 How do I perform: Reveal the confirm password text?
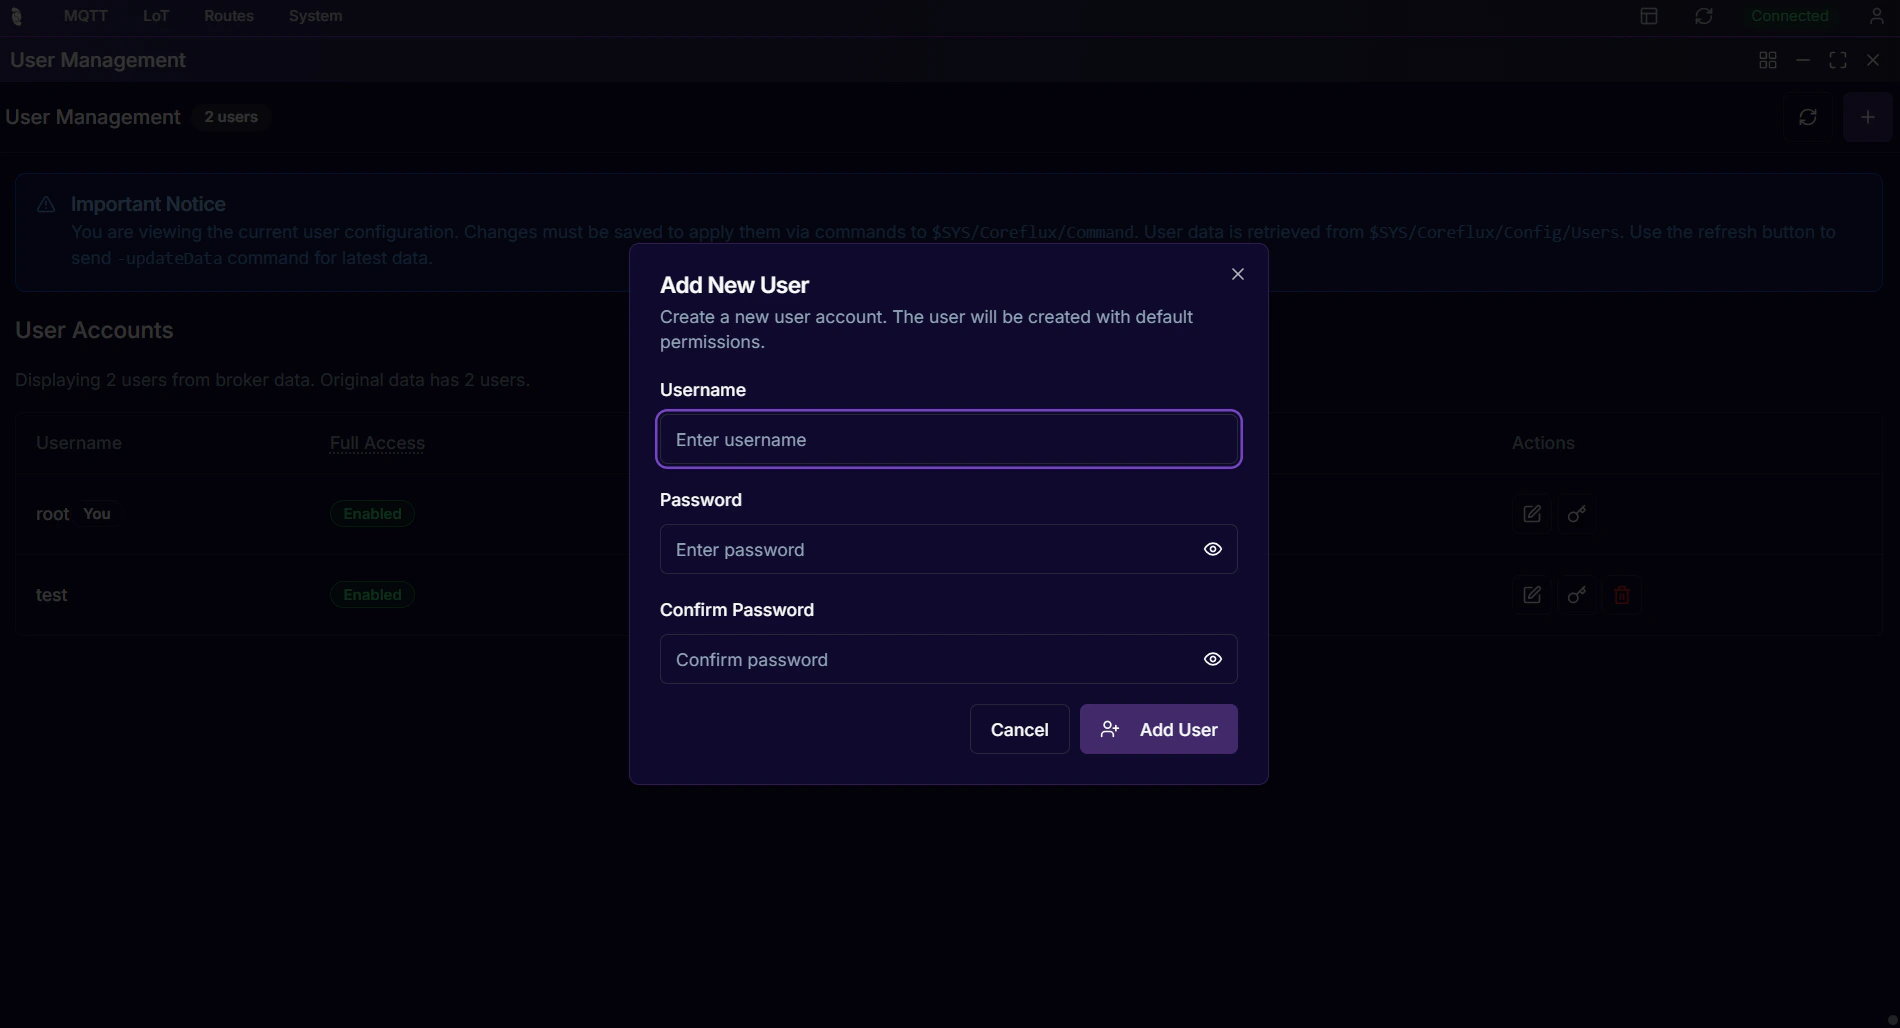(1211, 659)
